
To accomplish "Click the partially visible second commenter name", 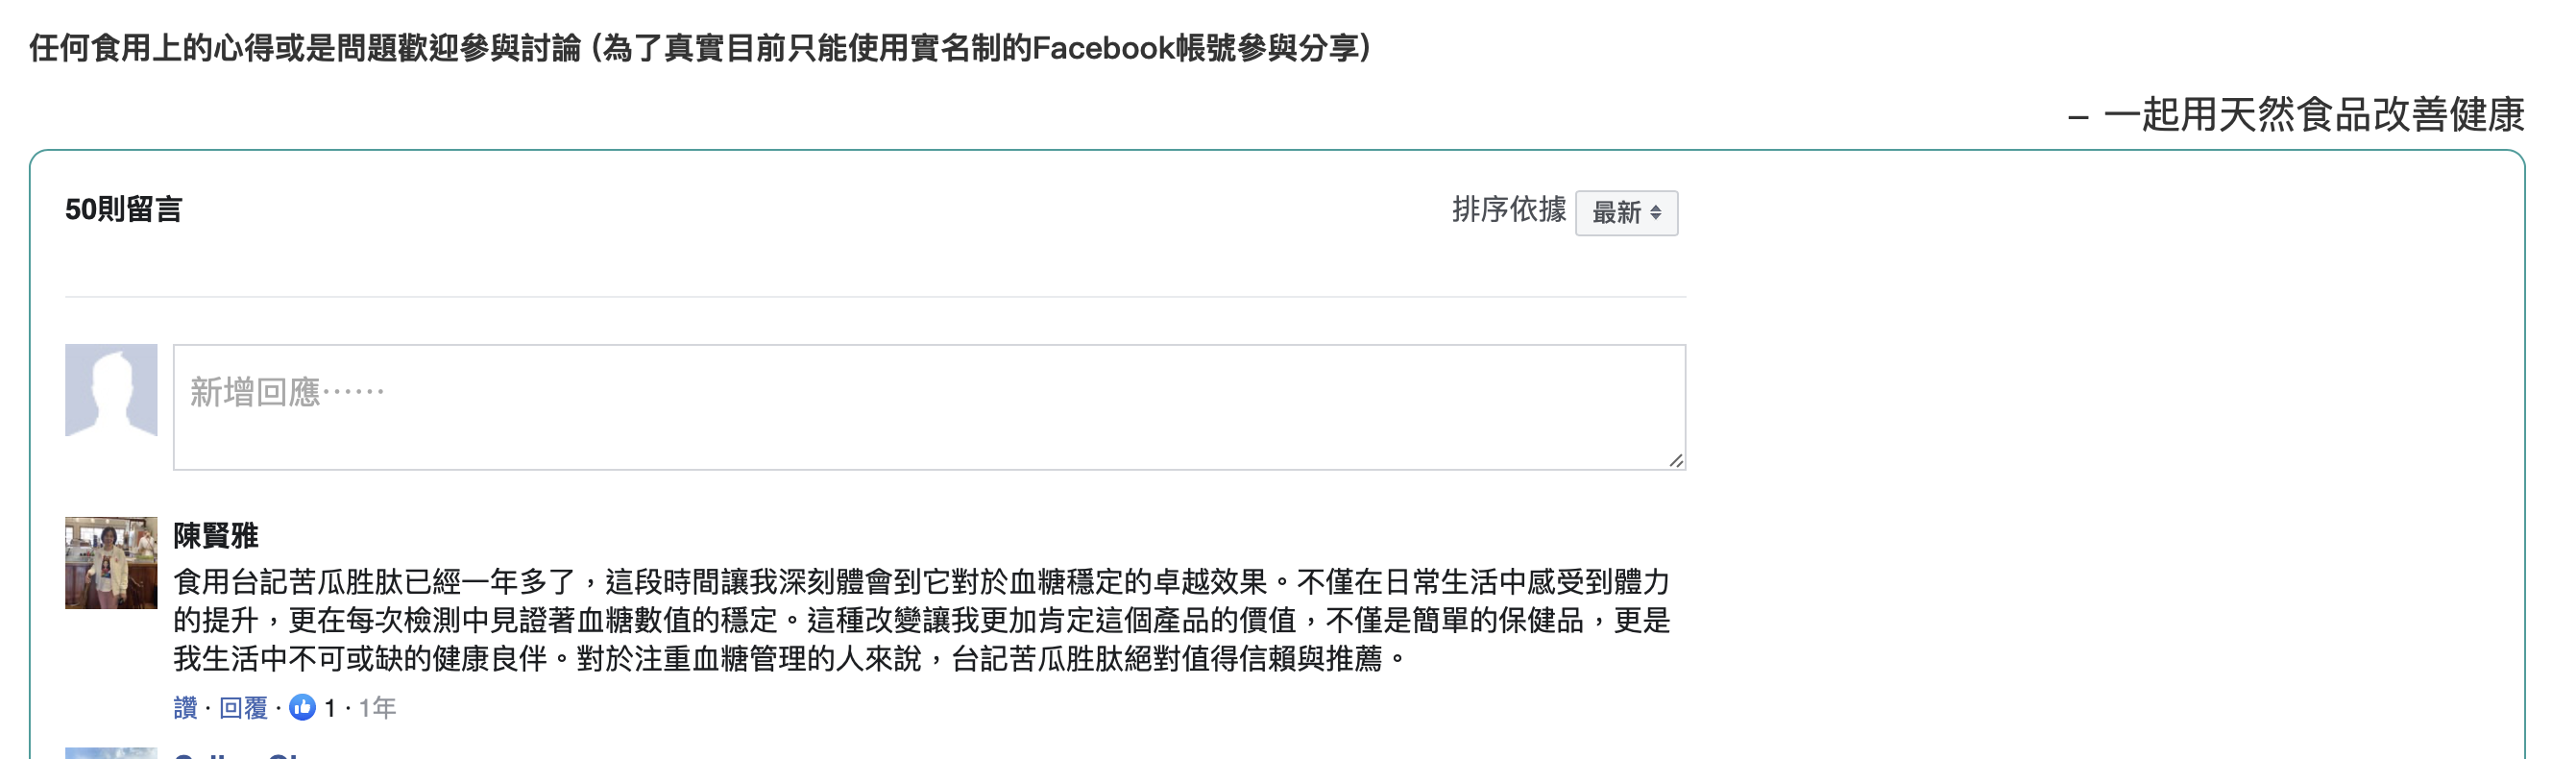I will (x=240, y=755).
